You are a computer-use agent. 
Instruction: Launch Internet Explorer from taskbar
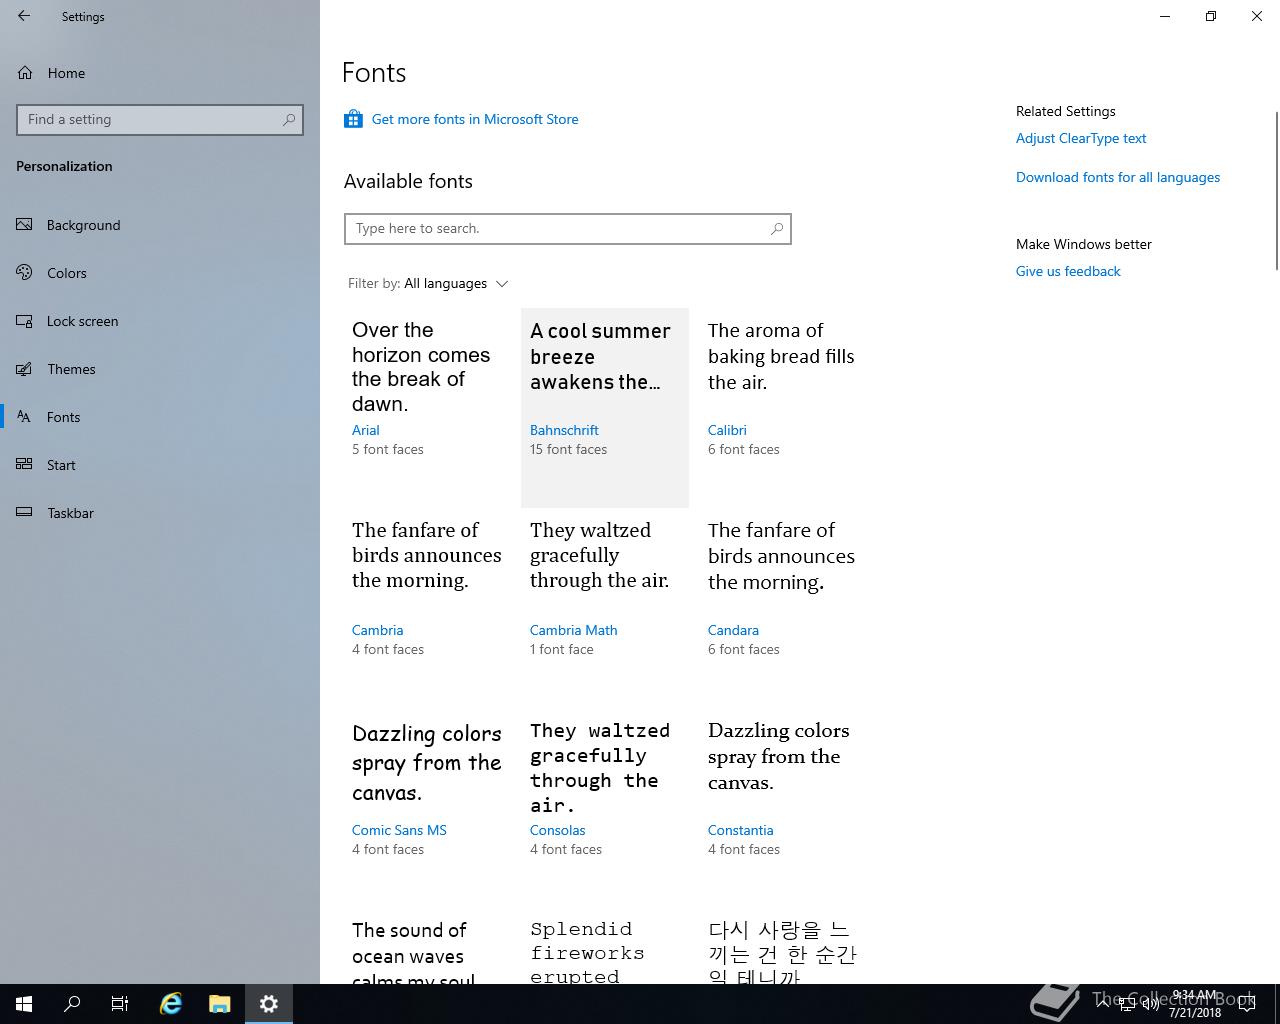[171, 1004]
